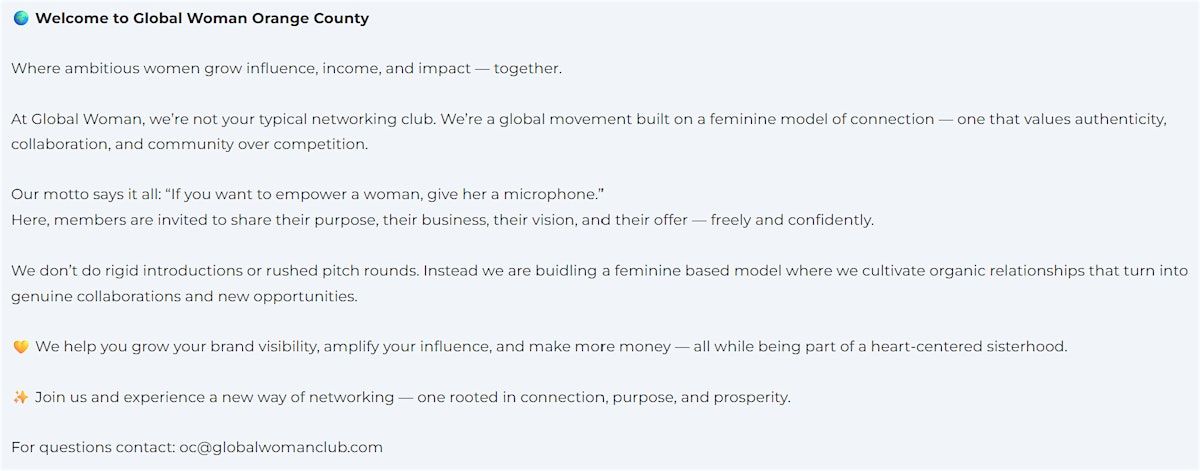Click the "Here, members are invited" sentence
Screen dimensions: 1200x471
tap(150, 220)
